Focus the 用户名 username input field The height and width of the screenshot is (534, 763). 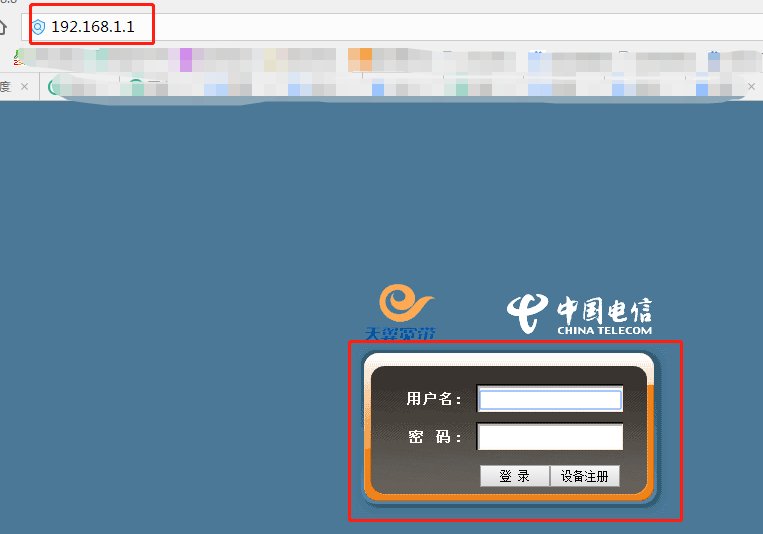tap(550, 399)
